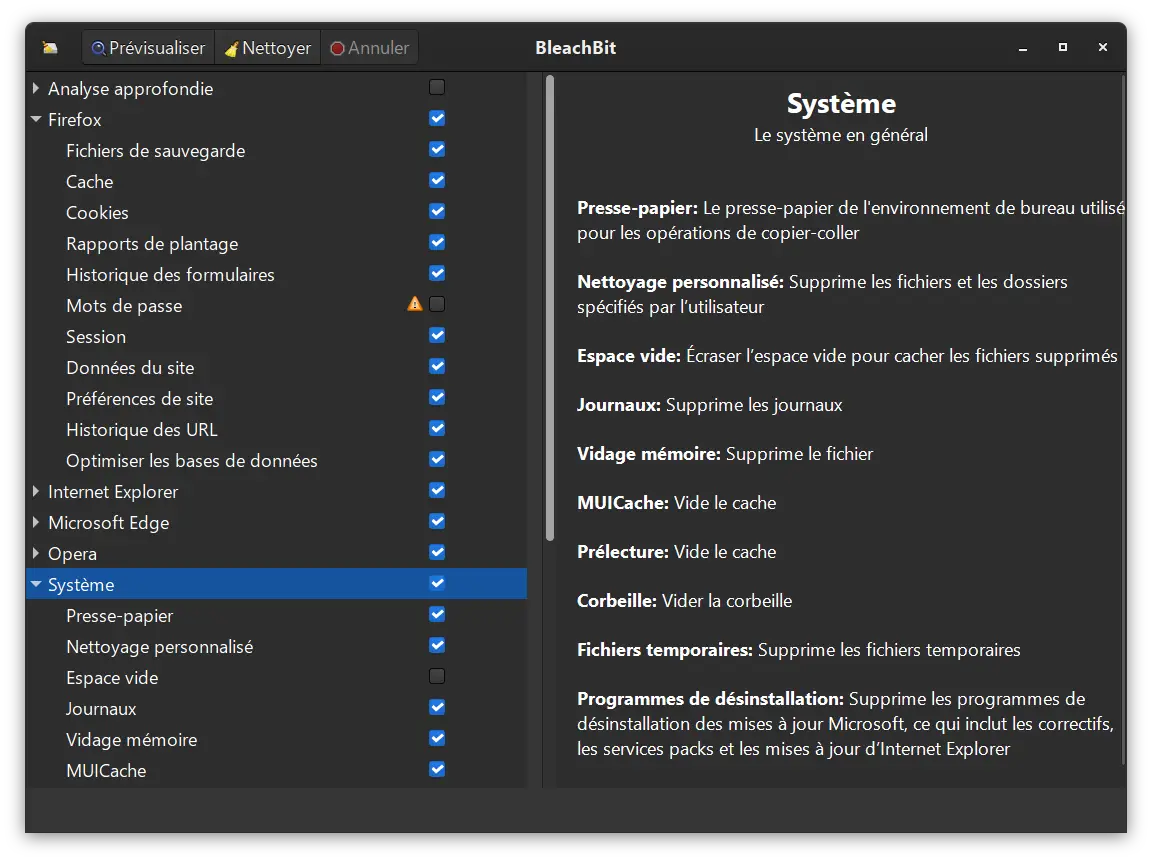
Task: Toggle Optimiser les bases de données checkbox
Action: click(437, 459)
